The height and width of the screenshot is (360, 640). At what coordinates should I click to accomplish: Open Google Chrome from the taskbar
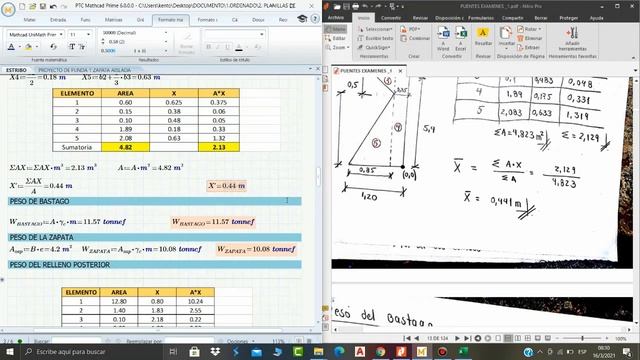pyautogui.click(x=380, y=351)
